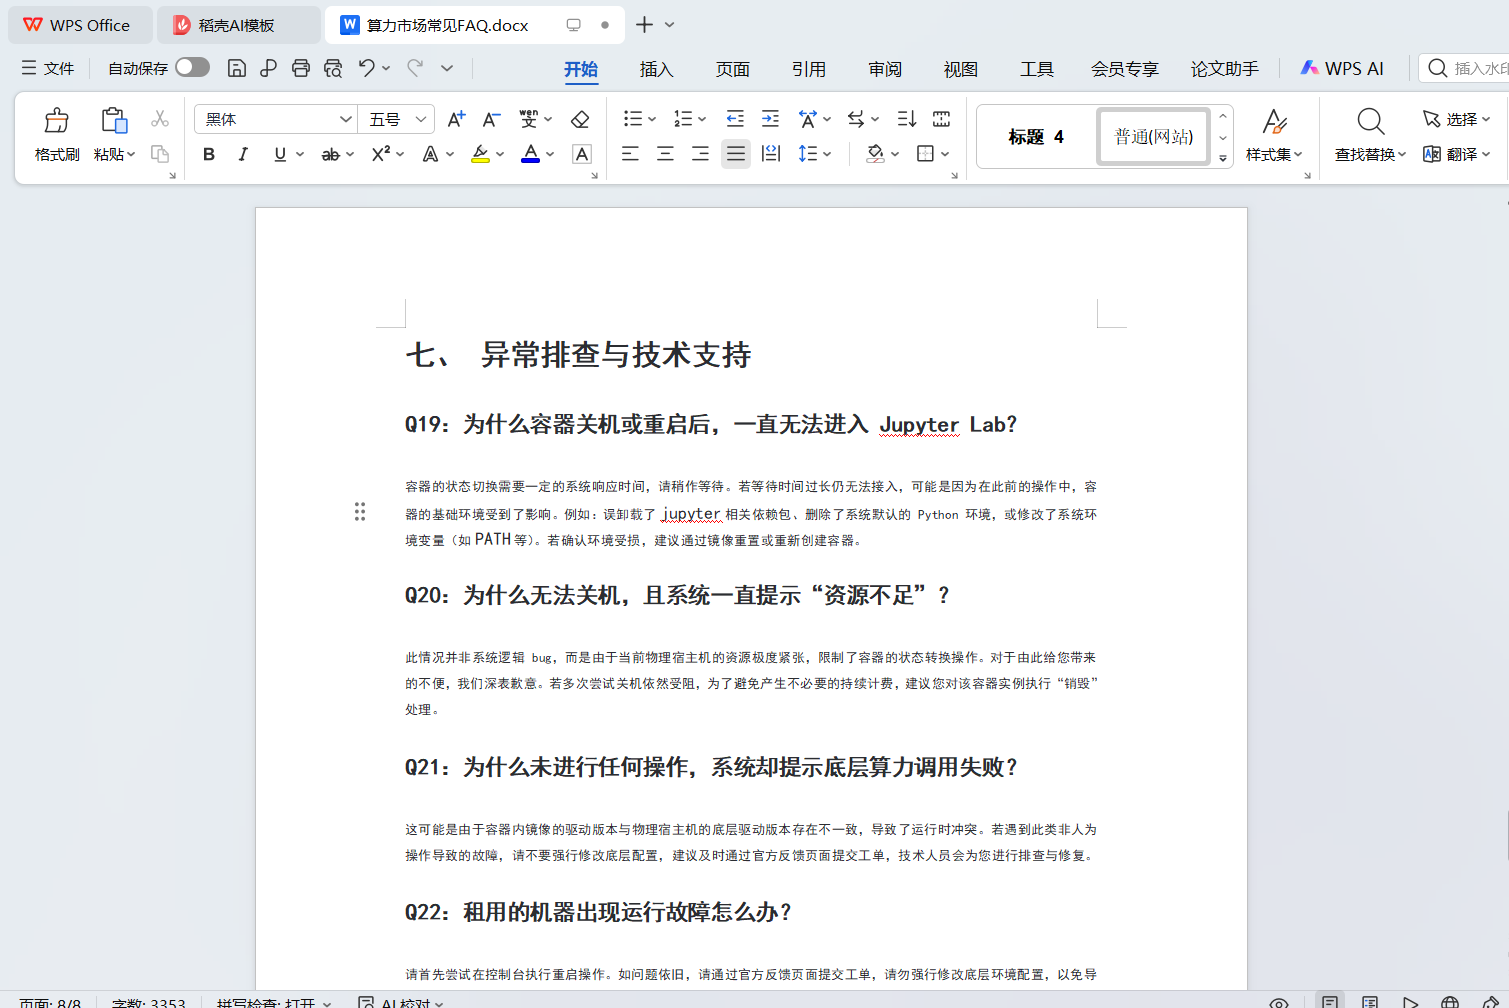Click the character border A icon

pyautogui.click(x=582, y=154)
